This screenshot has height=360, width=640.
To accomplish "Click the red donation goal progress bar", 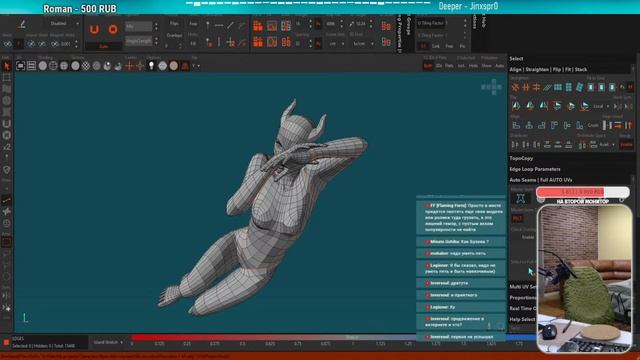I will point(582,191).
